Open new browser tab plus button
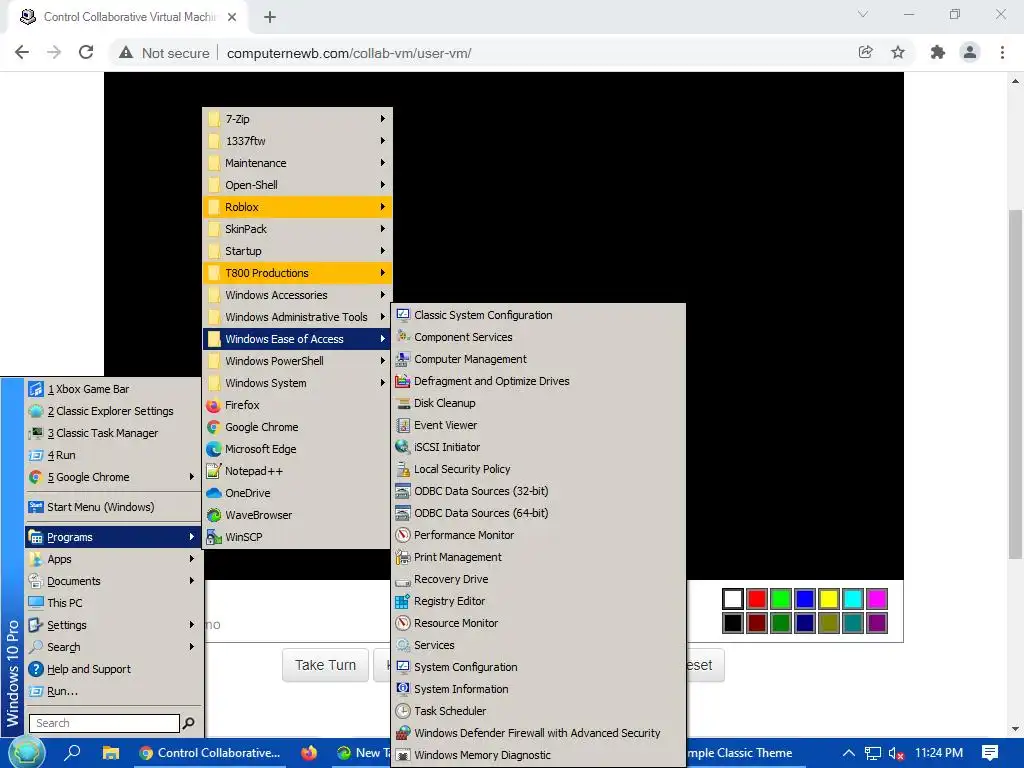 pos(270,17)
